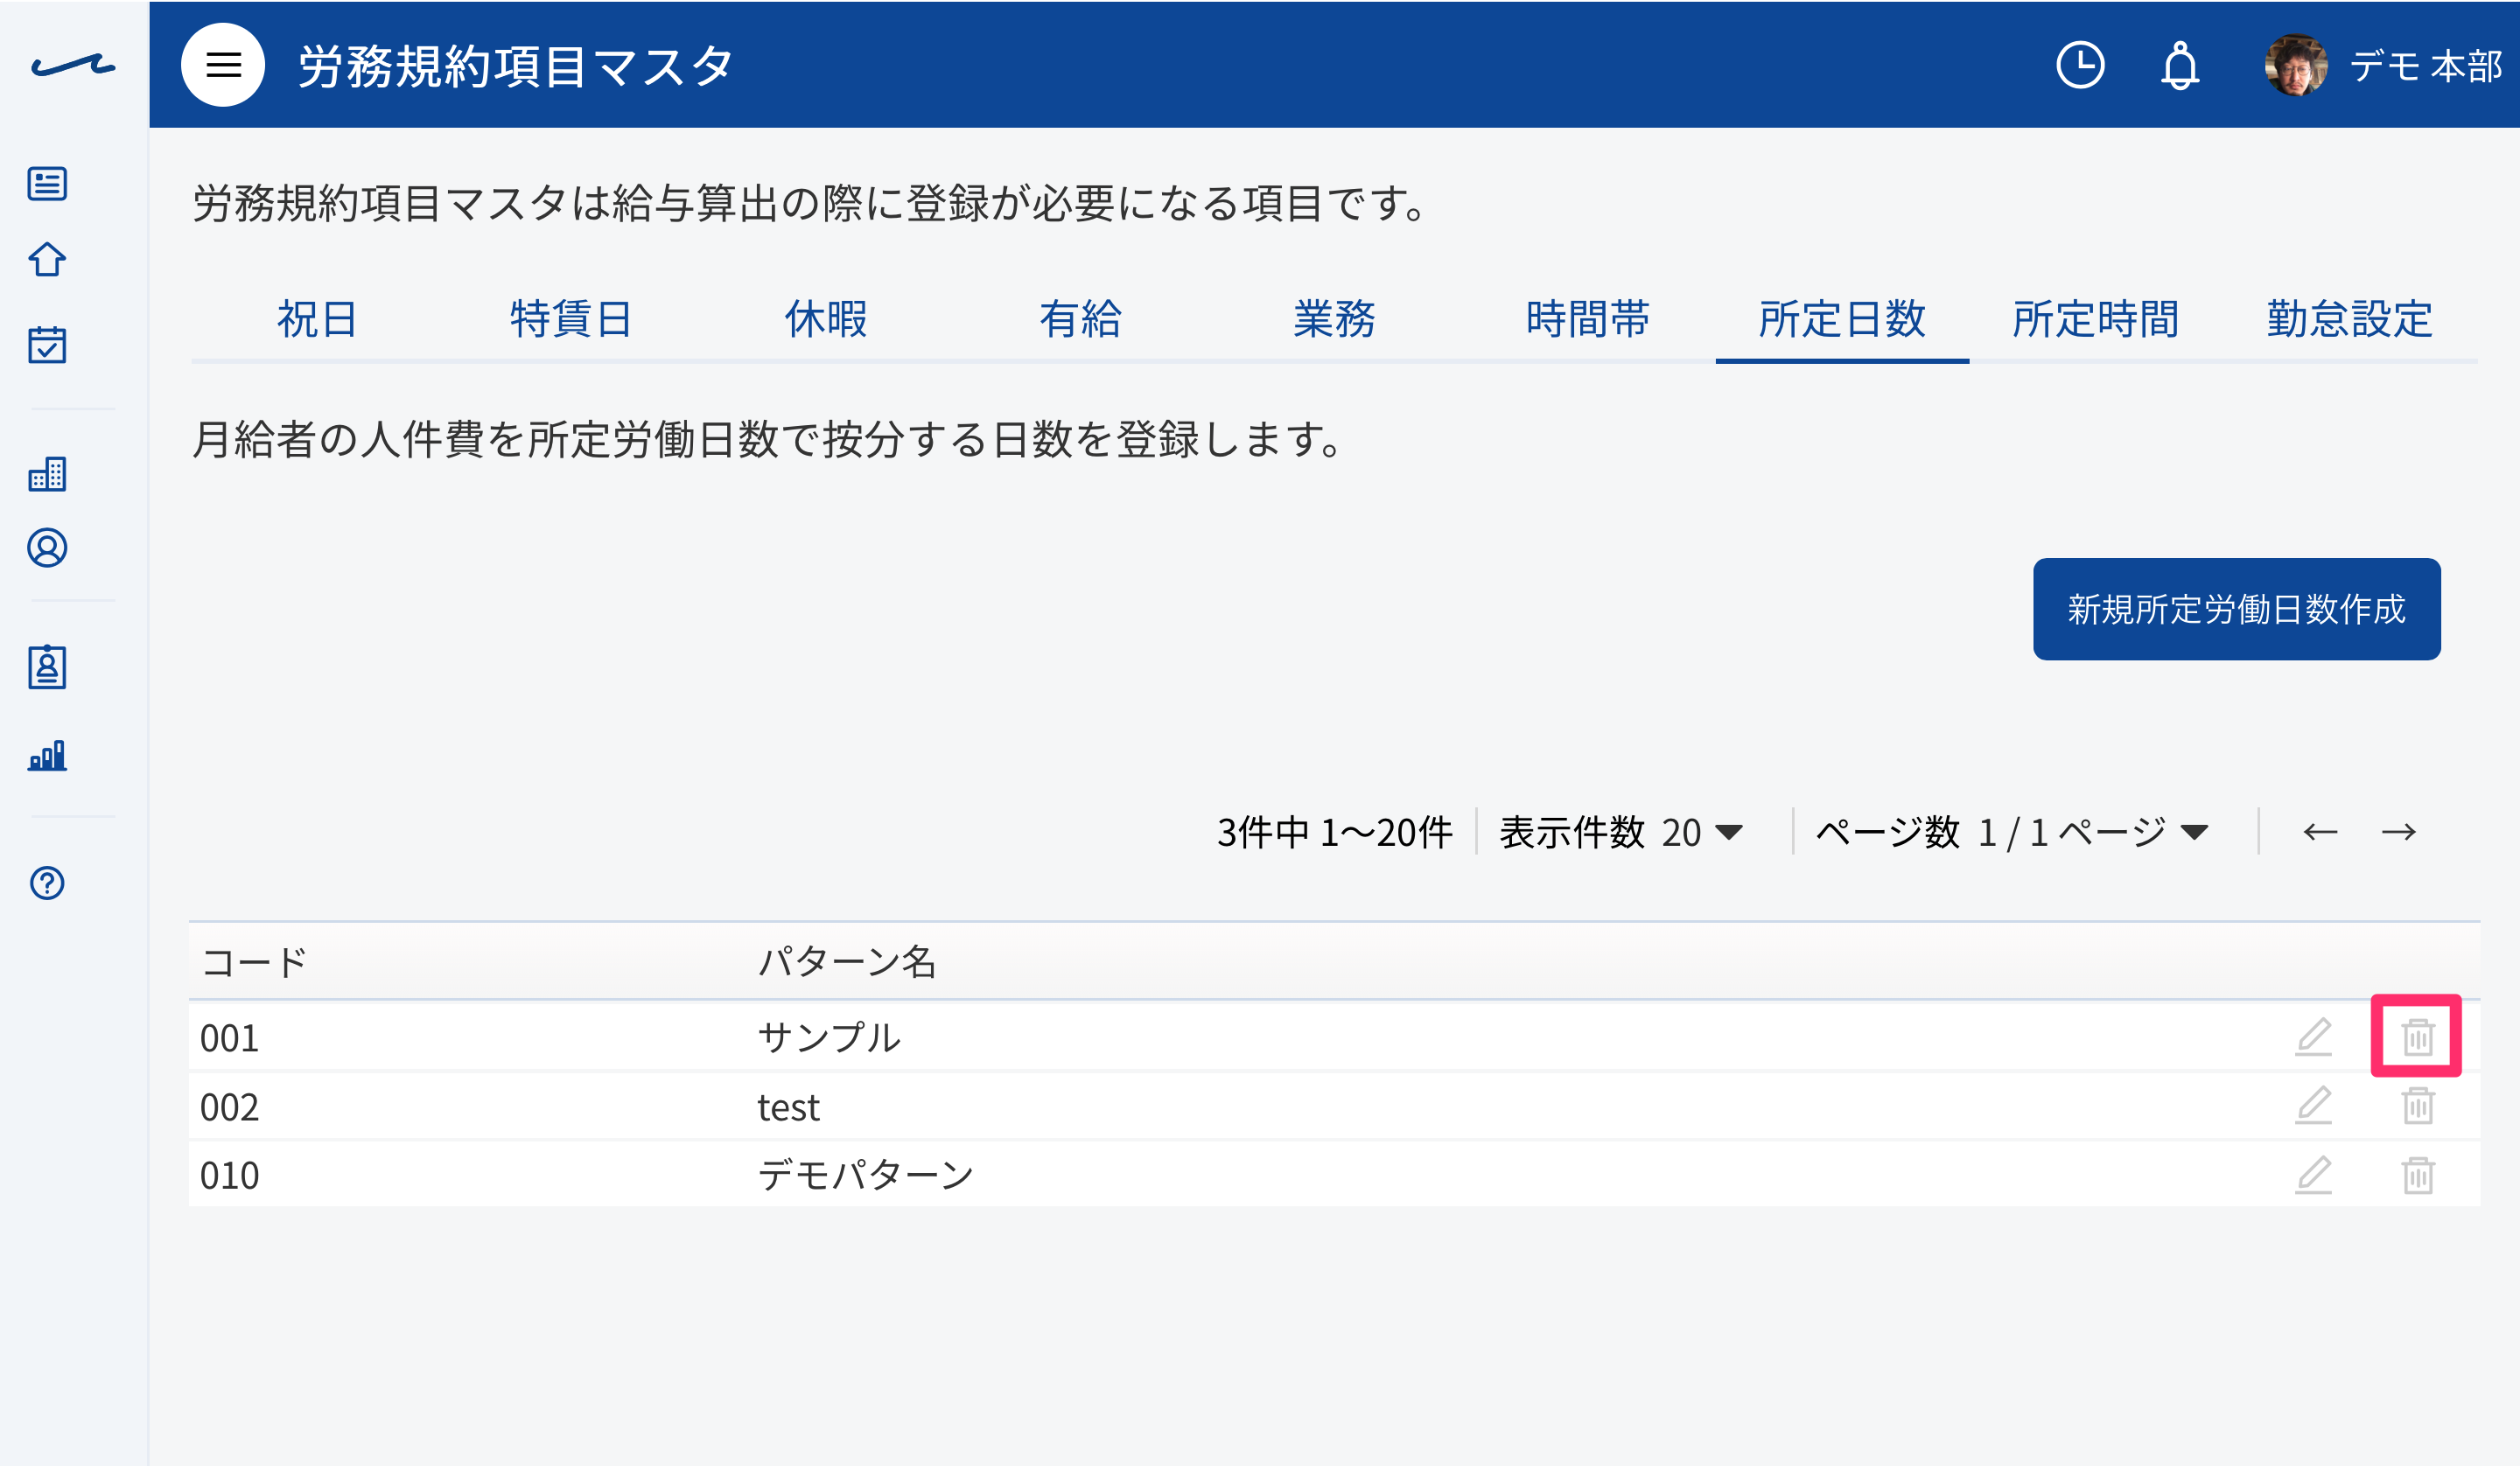Screen dimensions: 2520x1466
Task: Switch to the 業務 tab
Action: (x=1334, y=320)
